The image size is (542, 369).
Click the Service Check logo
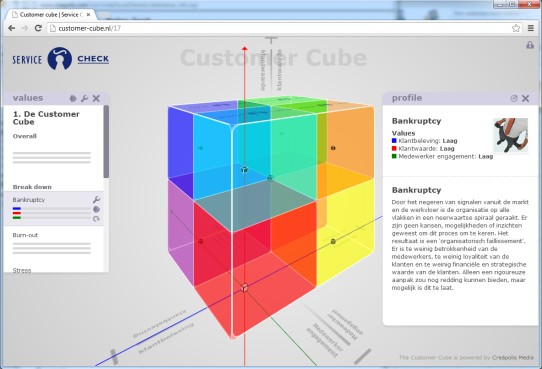[x=60, y=59]
